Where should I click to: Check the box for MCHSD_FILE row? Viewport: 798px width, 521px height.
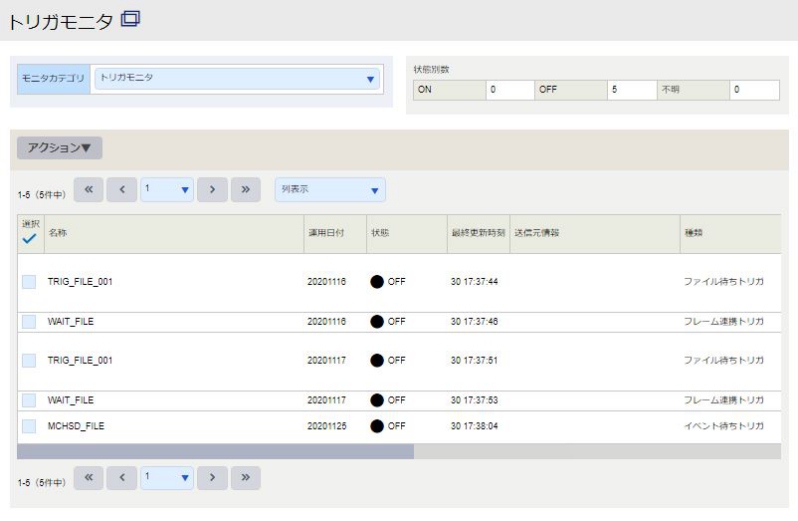pyautogui.click(x=29, y=426)
